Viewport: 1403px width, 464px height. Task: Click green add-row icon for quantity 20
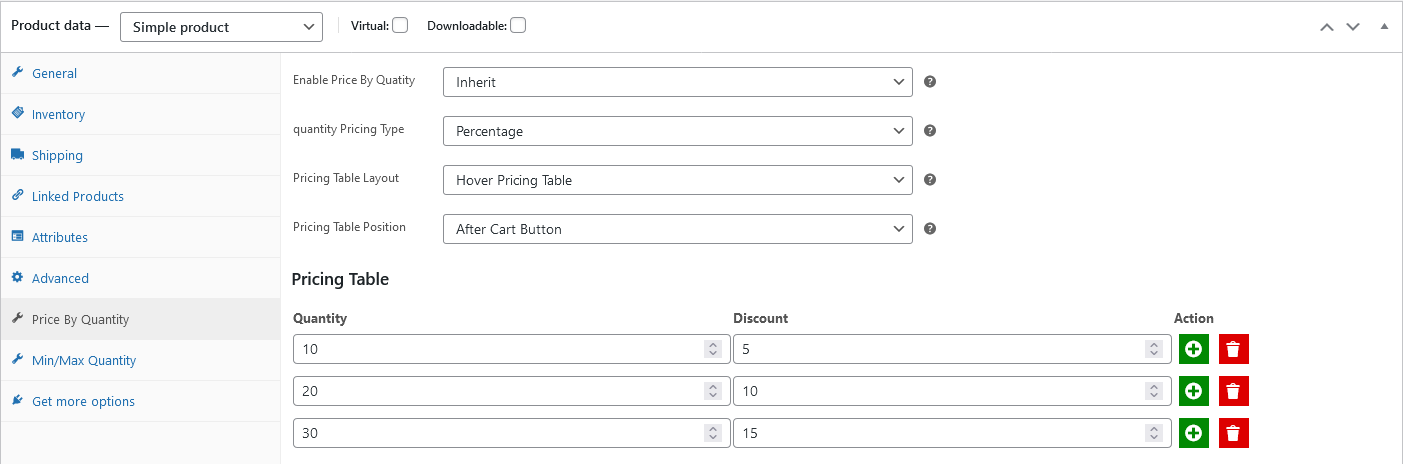click(x=1194, y=391)
